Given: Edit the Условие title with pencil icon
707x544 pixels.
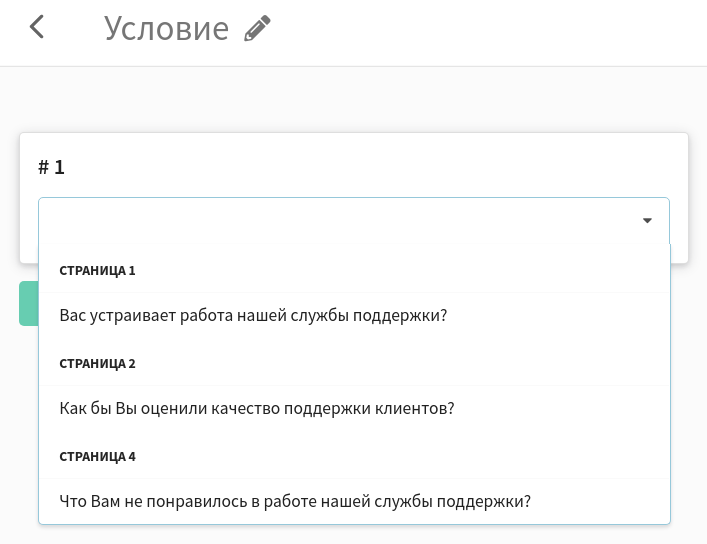Looking at the screenshot, I should [x=257, y=28].
